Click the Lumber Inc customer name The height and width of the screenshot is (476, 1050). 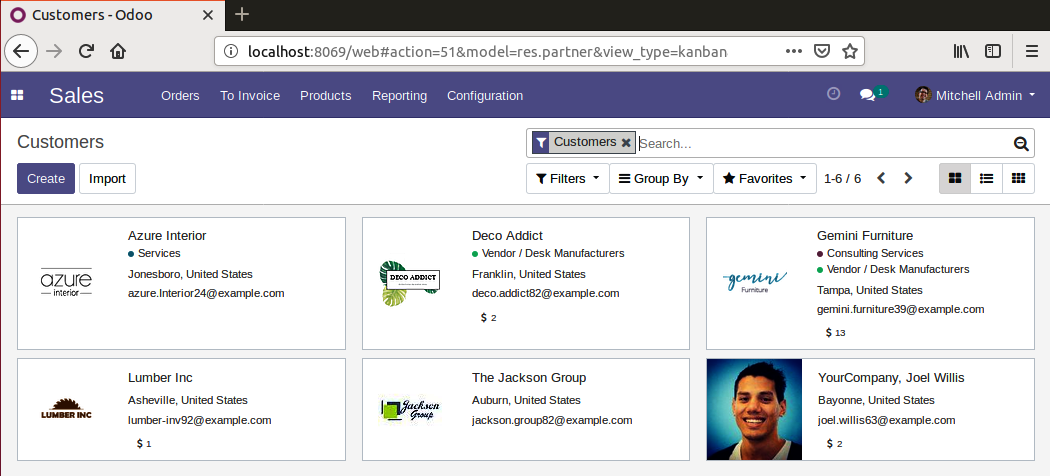pos(160,378)
